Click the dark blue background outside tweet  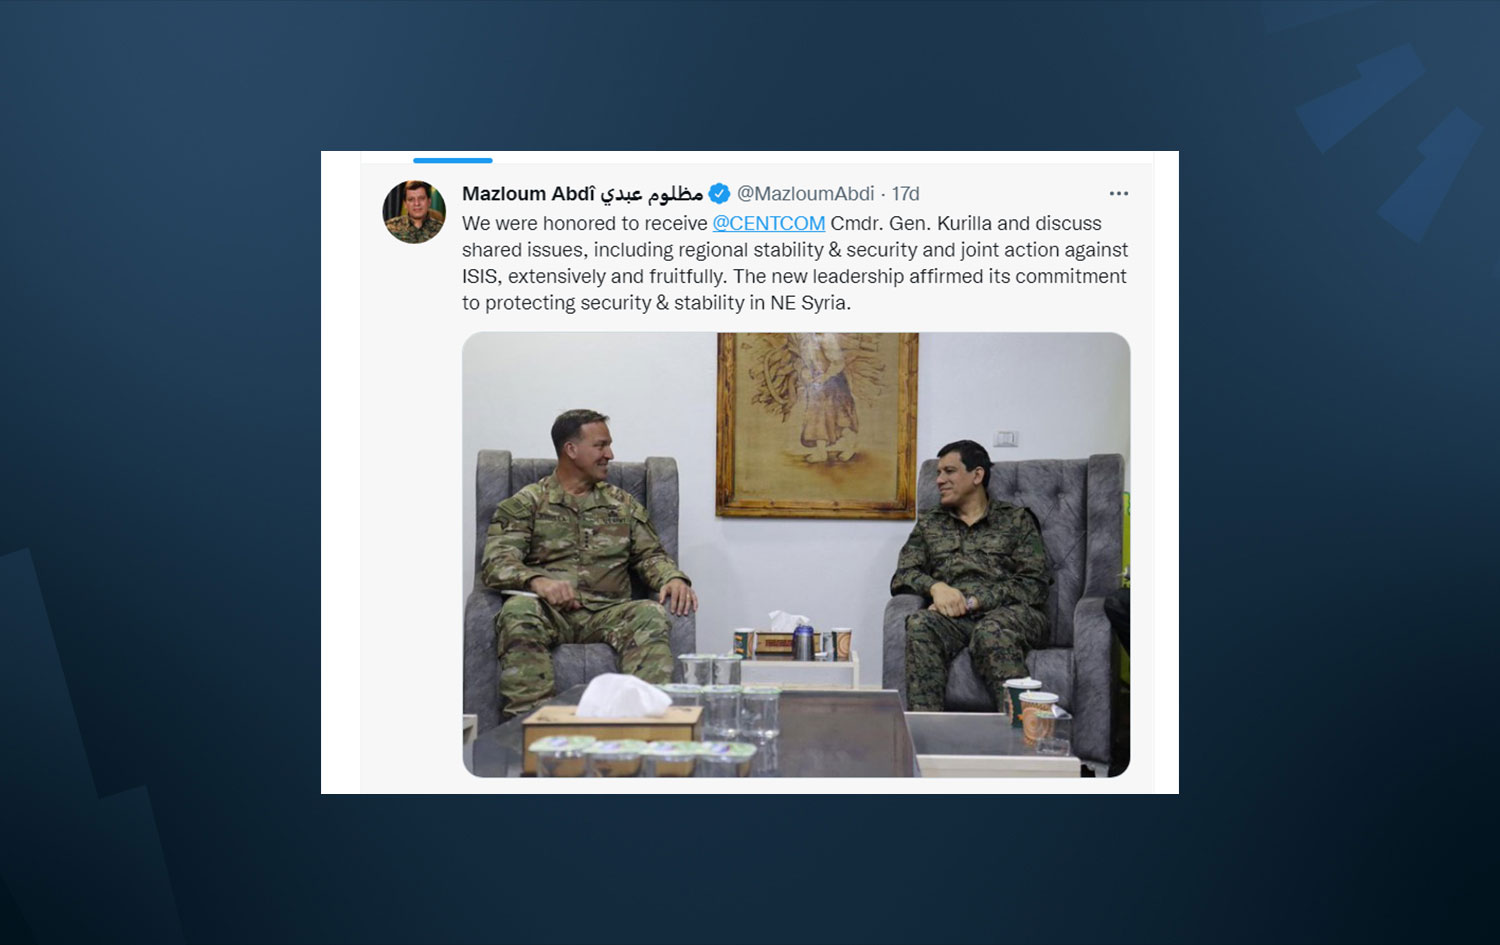tap(160, 470)
